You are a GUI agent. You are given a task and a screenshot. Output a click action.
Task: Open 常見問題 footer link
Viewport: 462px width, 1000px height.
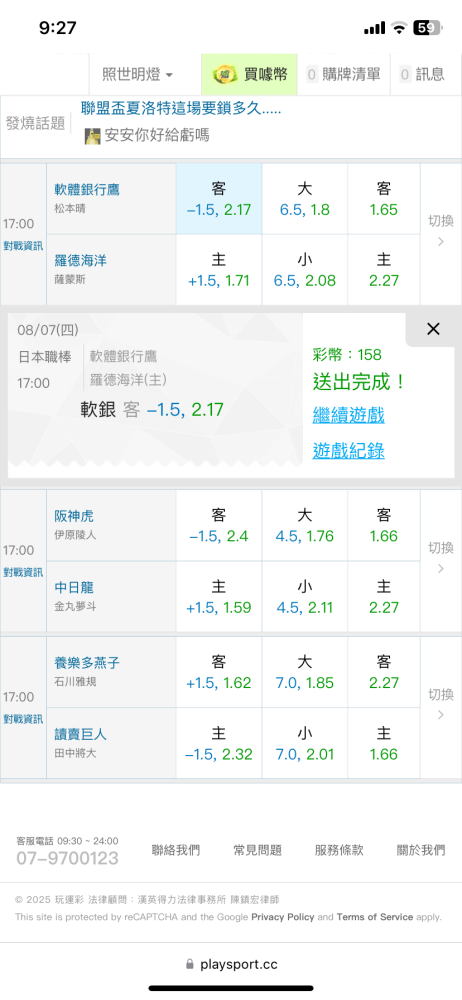tap(258, 850)
